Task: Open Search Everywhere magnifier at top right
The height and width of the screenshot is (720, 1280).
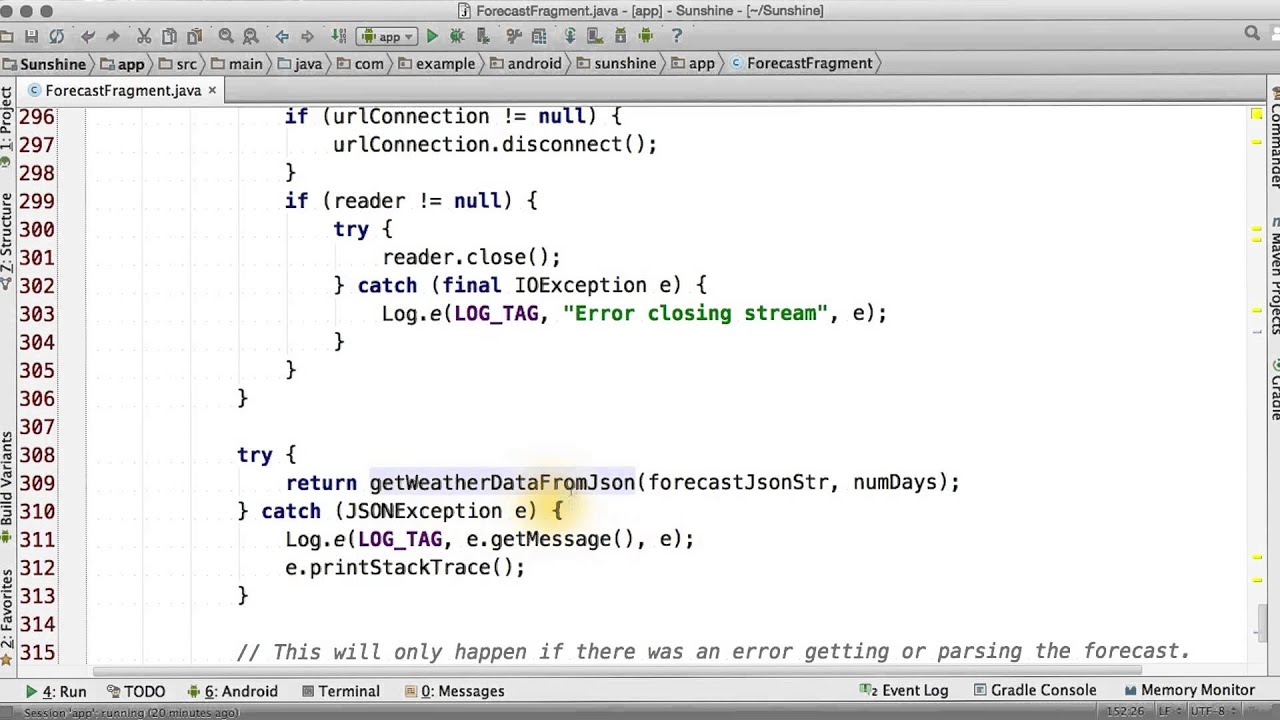Action: point(1252,34)
